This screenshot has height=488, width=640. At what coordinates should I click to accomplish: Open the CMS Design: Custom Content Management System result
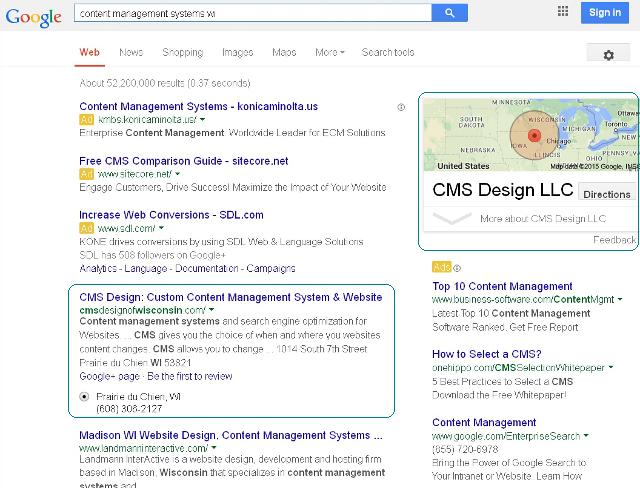tap(231, 297)
